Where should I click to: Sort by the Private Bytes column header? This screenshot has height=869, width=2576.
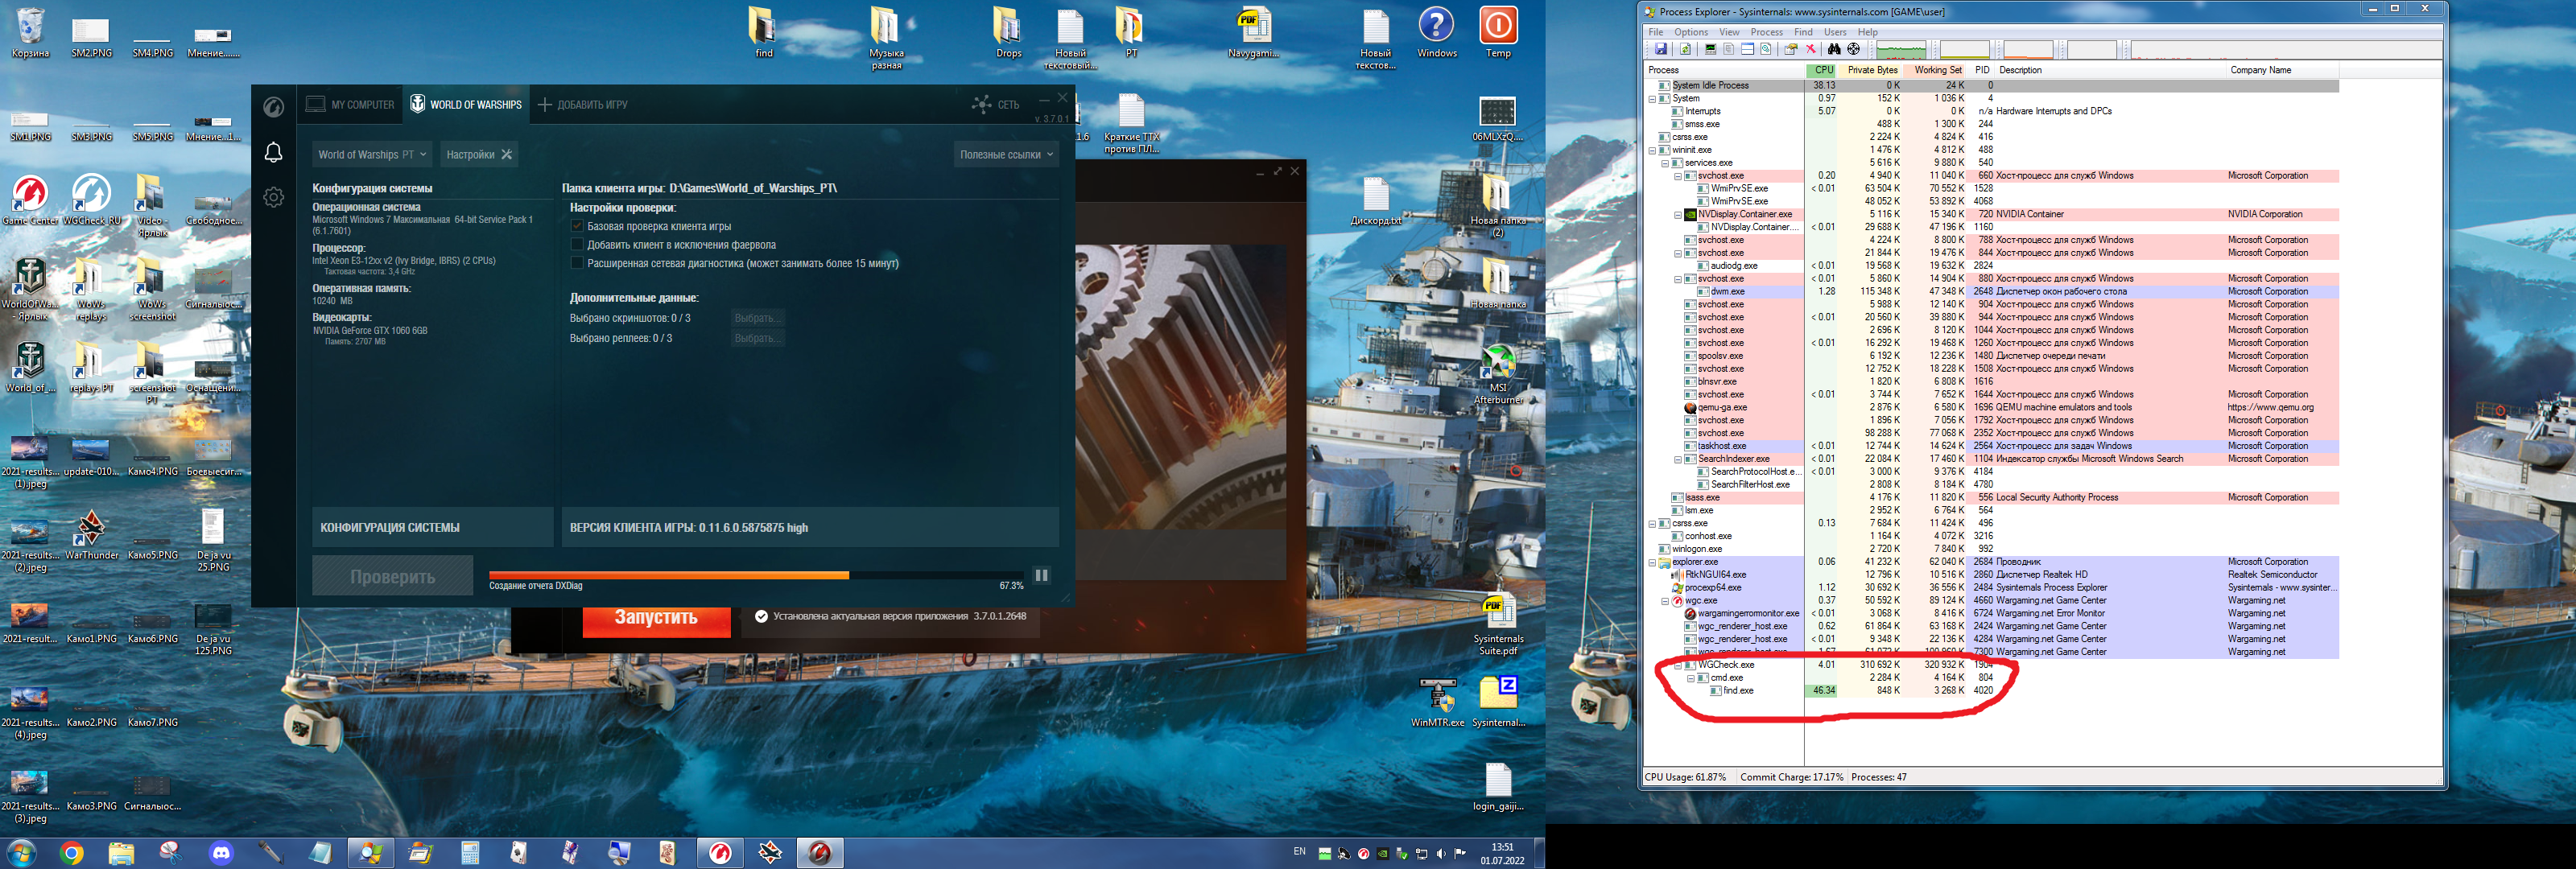pyautogui.click(x=1871, y=70)
